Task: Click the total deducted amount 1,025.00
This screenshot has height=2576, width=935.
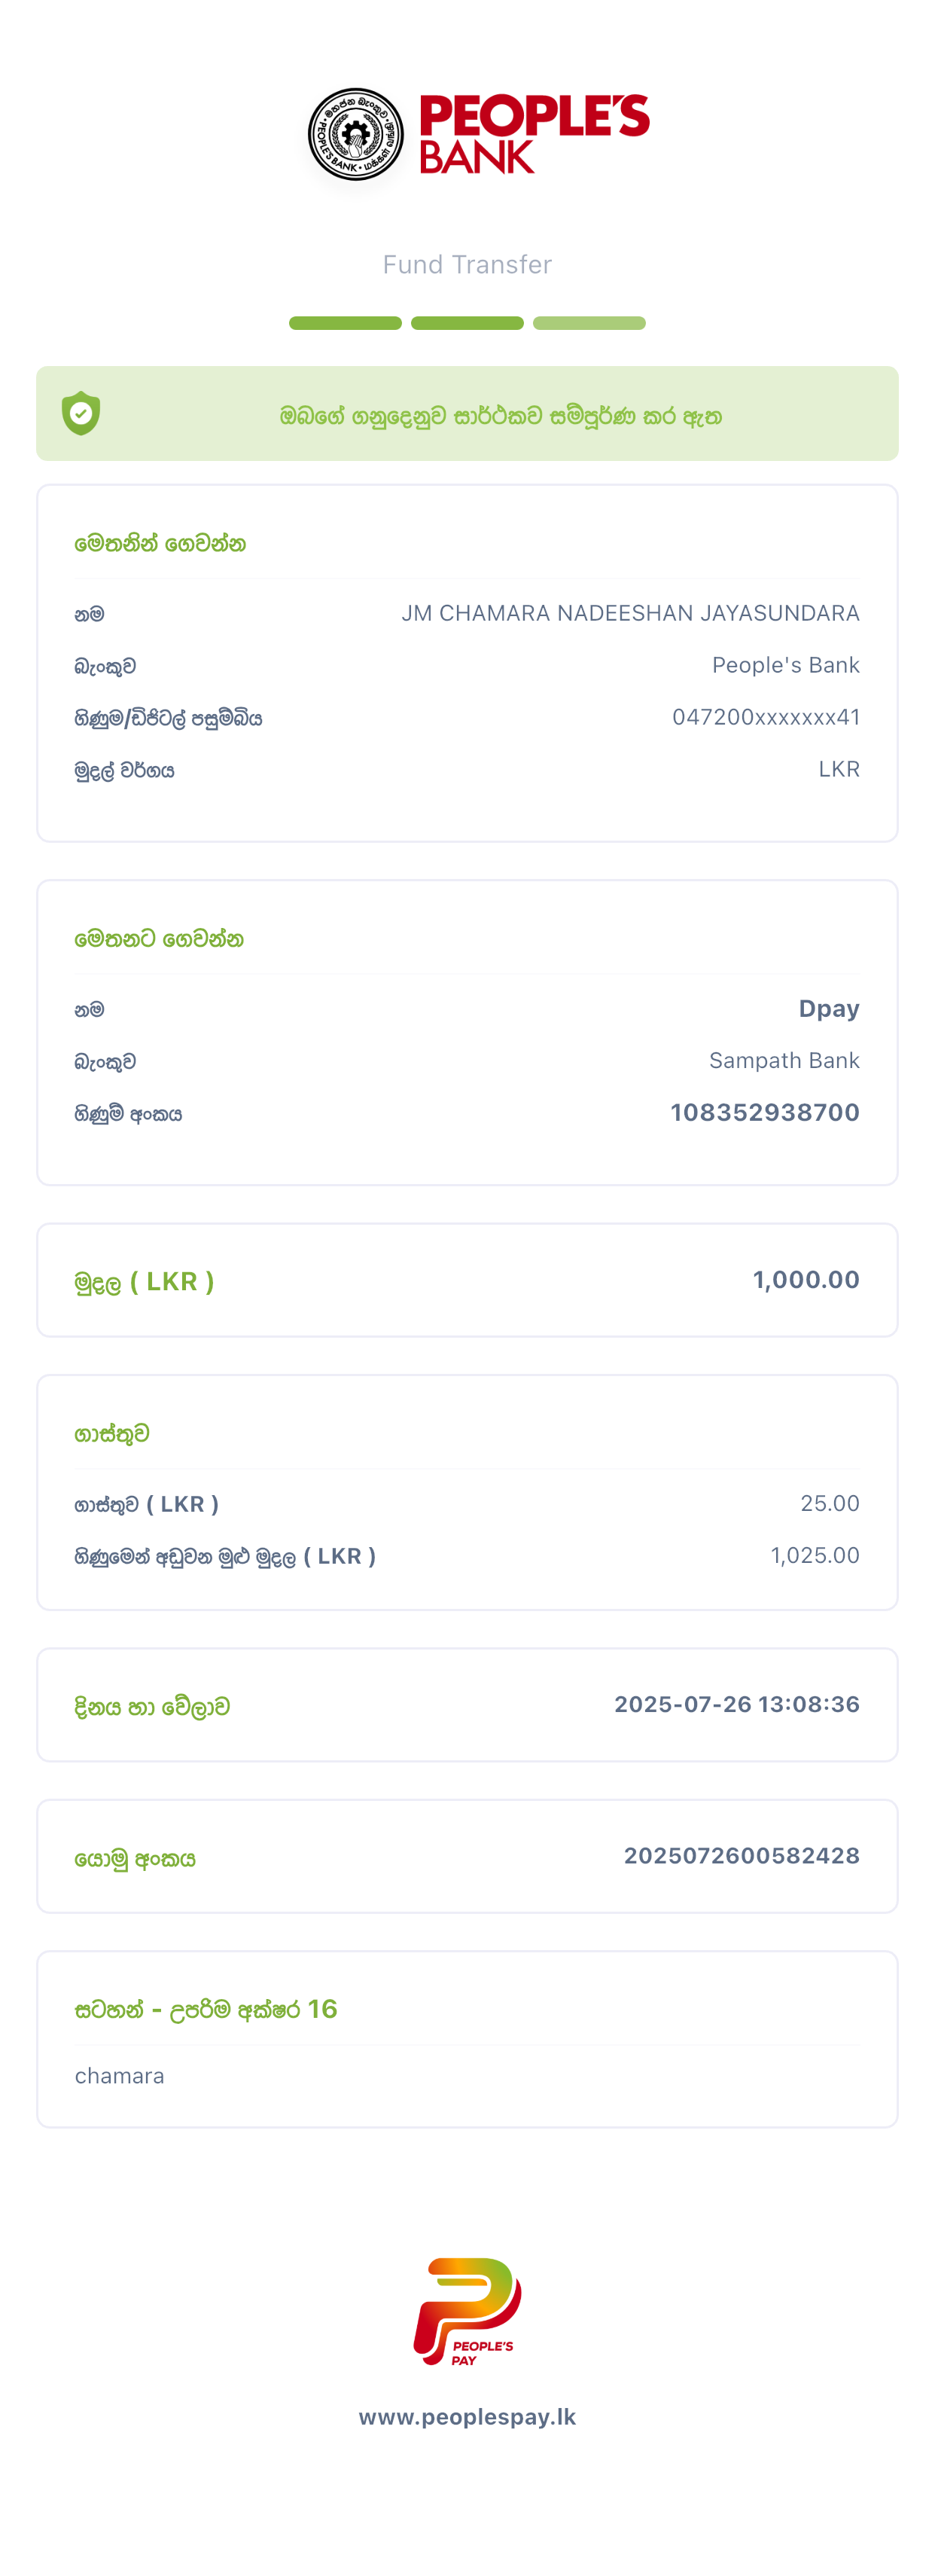Action: pos(814,1555)
